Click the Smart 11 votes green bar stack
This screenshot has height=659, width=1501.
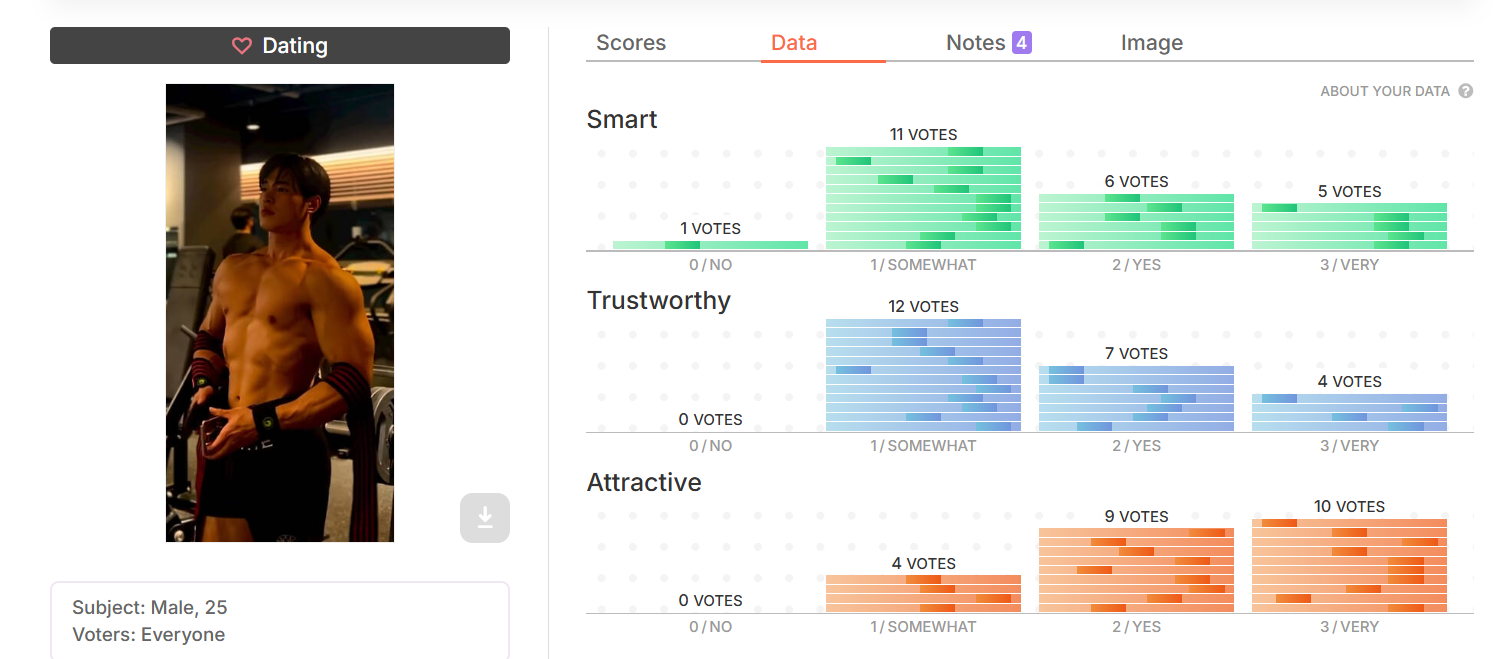coord(923,198)
